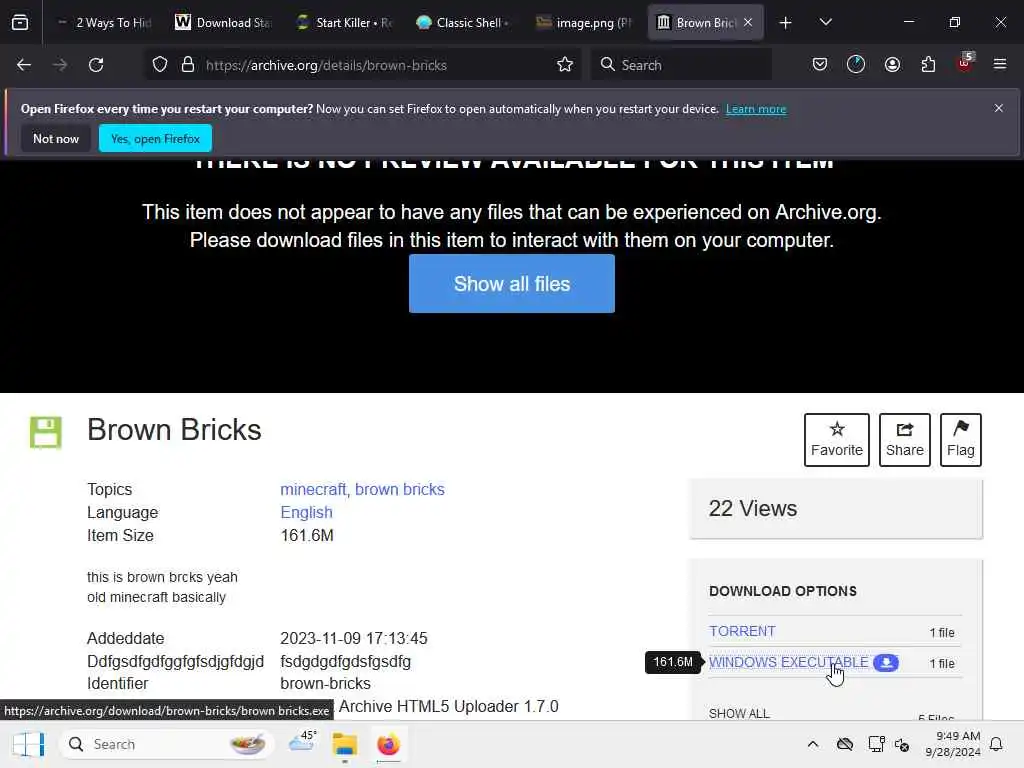Open network display tray icon

(x=876, y=744)
